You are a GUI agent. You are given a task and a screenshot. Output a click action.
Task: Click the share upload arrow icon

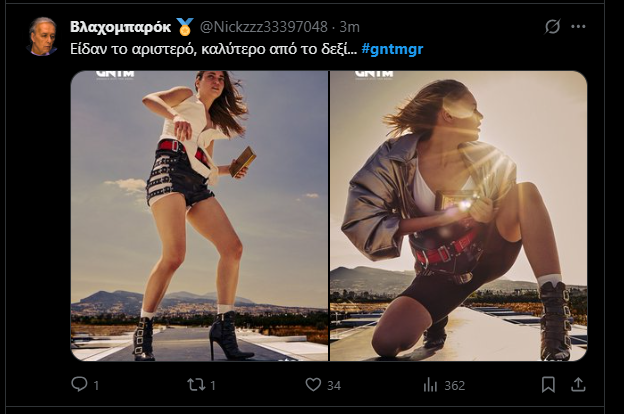[578, 384]
